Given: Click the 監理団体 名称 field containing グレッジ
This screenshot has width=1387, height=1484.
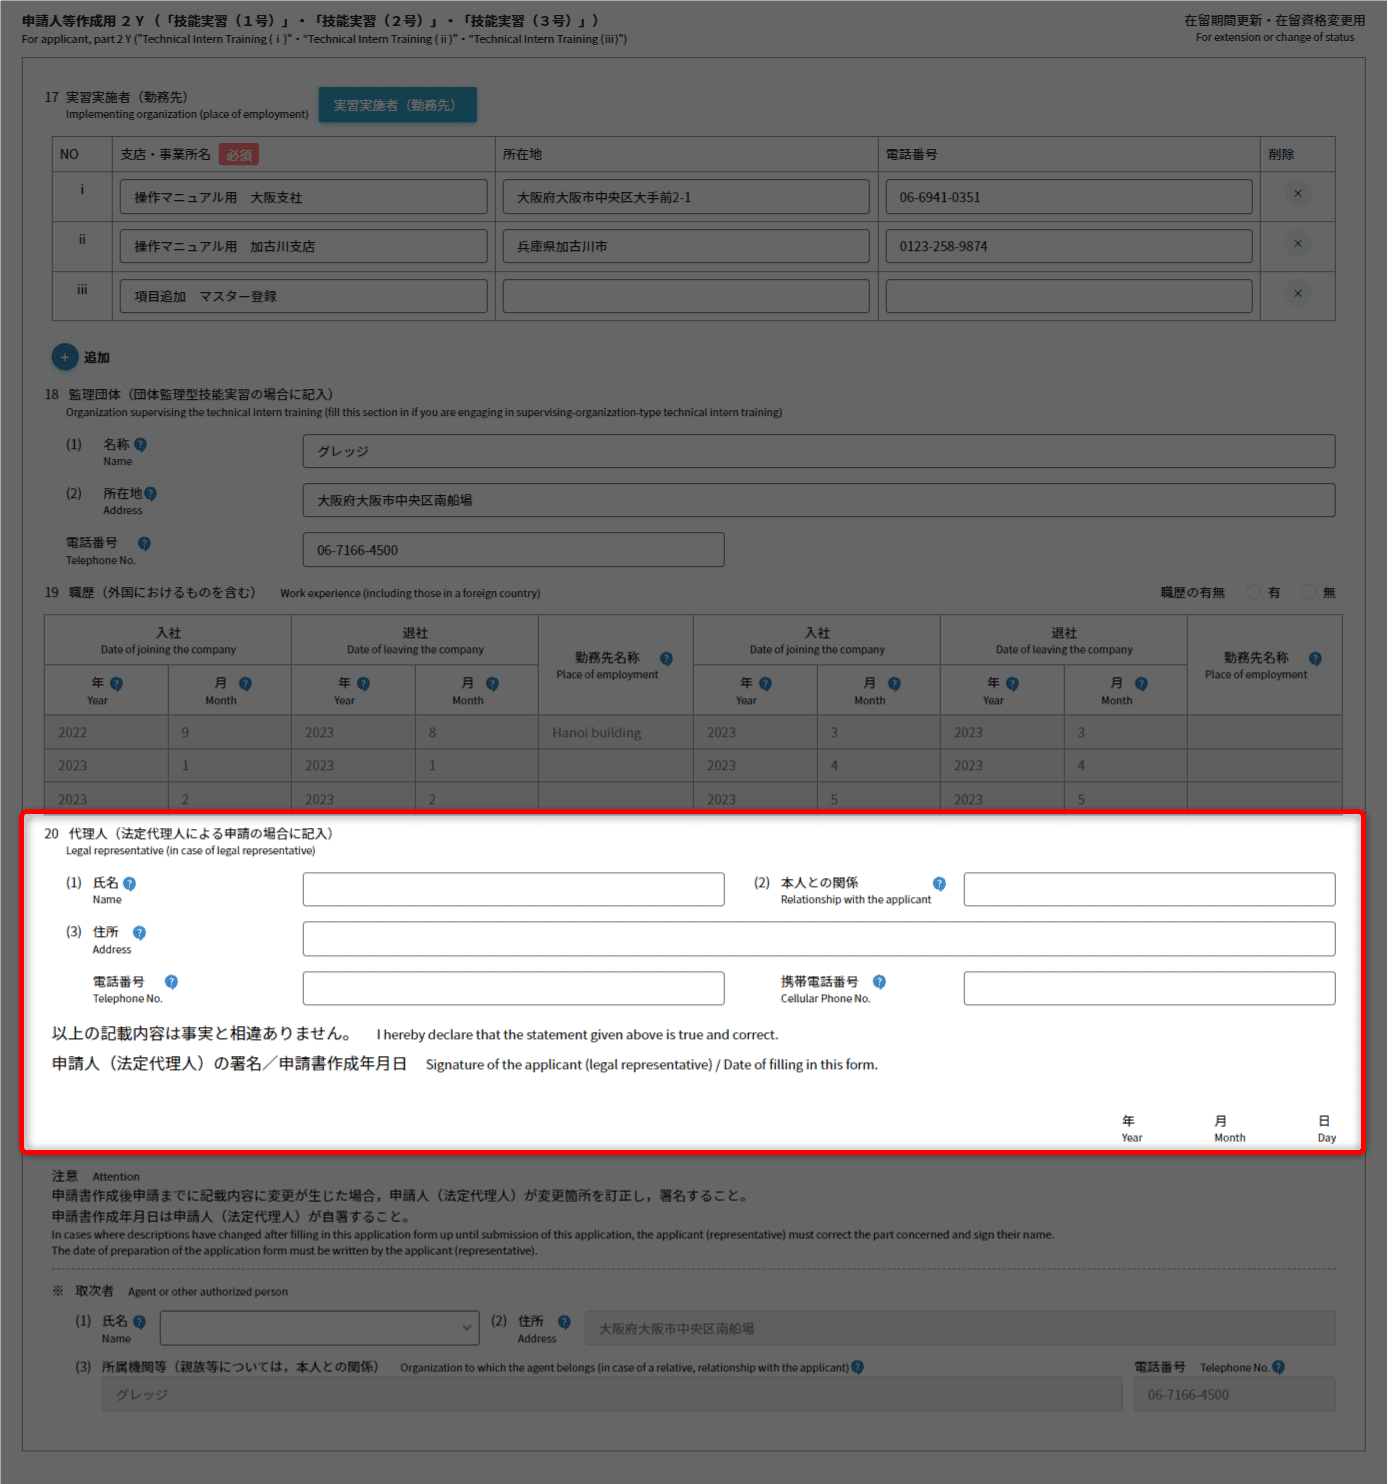Looking at the screenshot, I should pyautogui.click(x=818, y=451).
